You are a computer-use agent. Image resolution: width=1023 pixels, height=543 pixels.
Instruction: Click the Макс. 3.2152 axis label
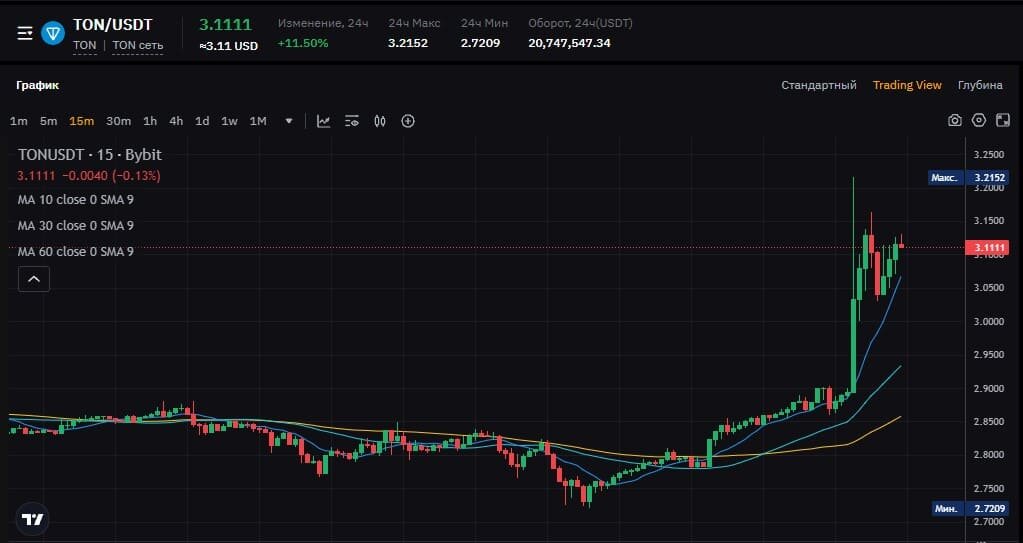point(969,178)
